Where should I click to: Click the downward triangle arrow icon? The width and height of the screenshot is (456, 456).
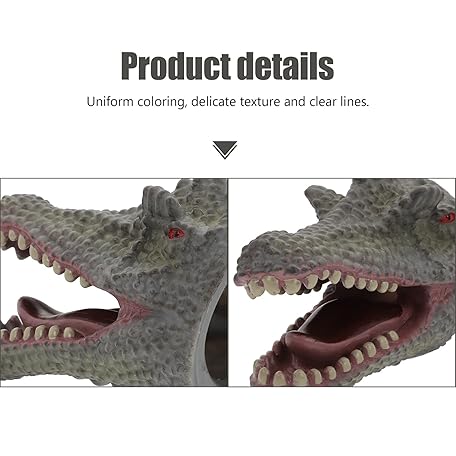click(x=225, y=150)
